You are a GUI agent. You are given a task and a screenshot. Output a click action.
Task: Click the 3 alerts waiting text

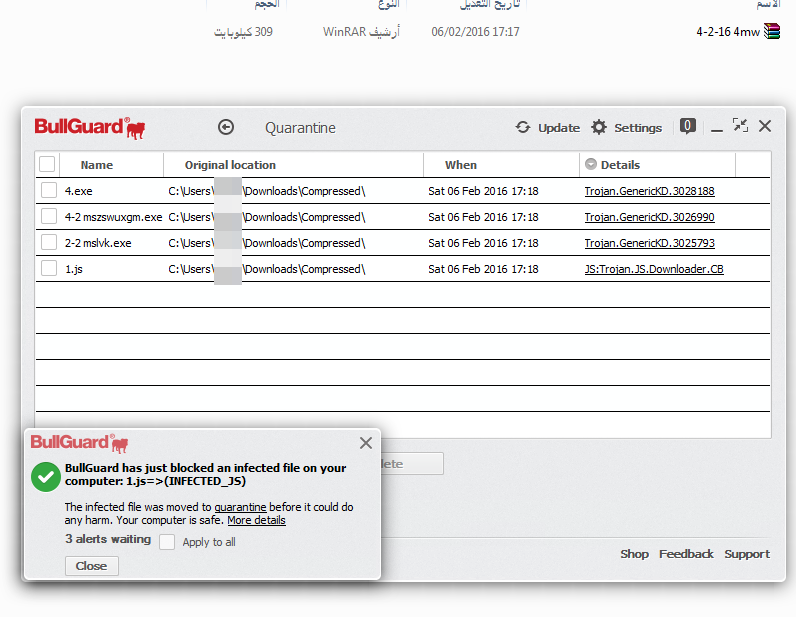[108, 539]
